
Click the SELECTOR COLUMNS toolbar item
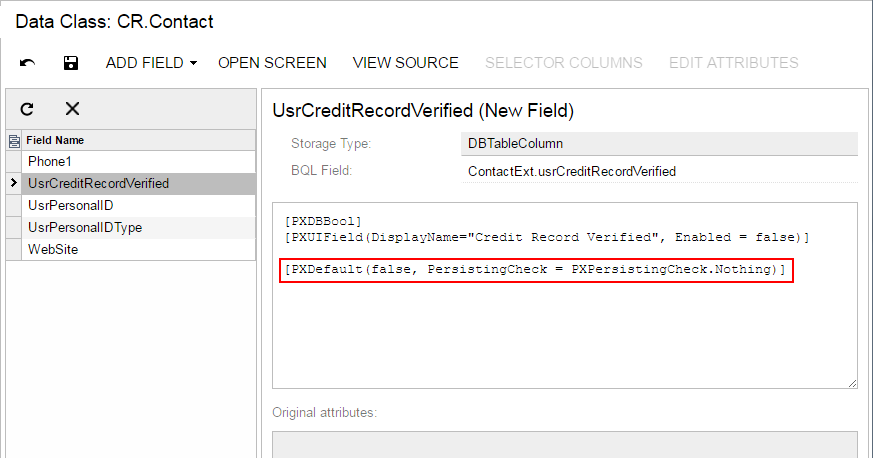tap(564, 63)
